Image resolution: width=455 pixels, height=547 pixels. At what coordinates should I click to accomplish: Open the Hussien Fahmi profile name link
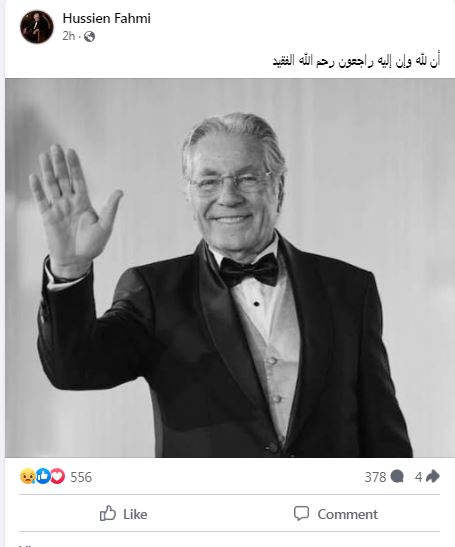pos(106,18)
